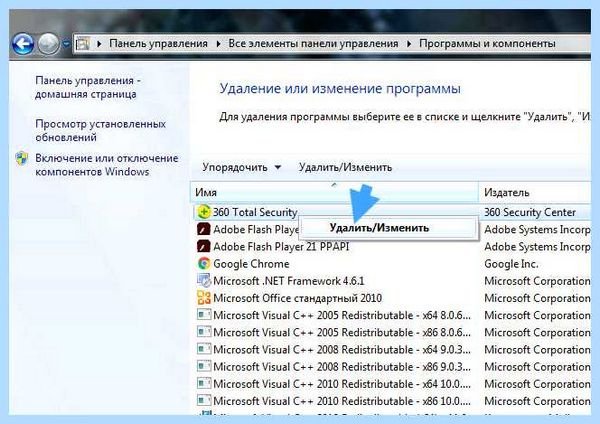Sort by the Имя column header
600x424 pixels.
334,192
